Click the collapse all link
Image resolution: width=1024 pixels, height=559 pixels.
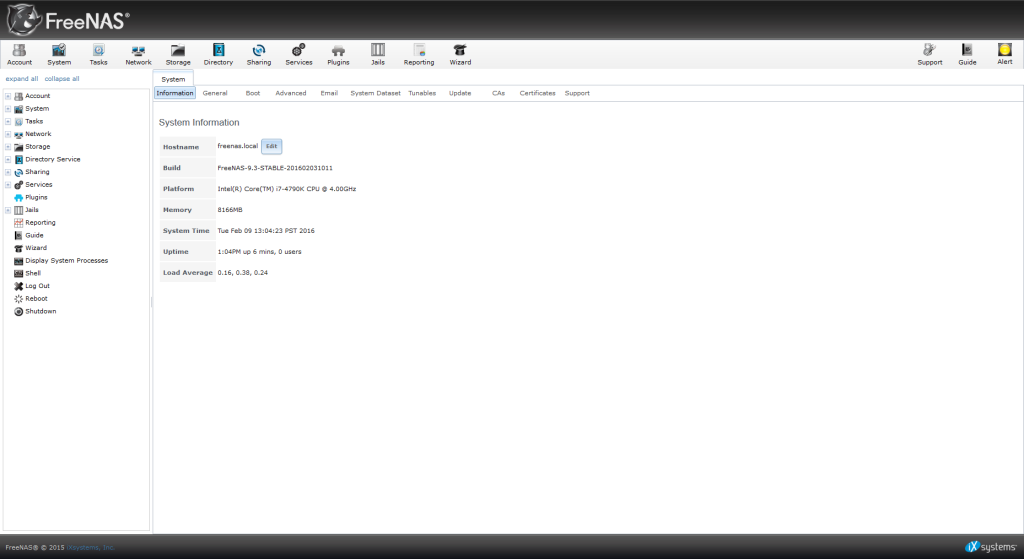[x=61, y=78]
